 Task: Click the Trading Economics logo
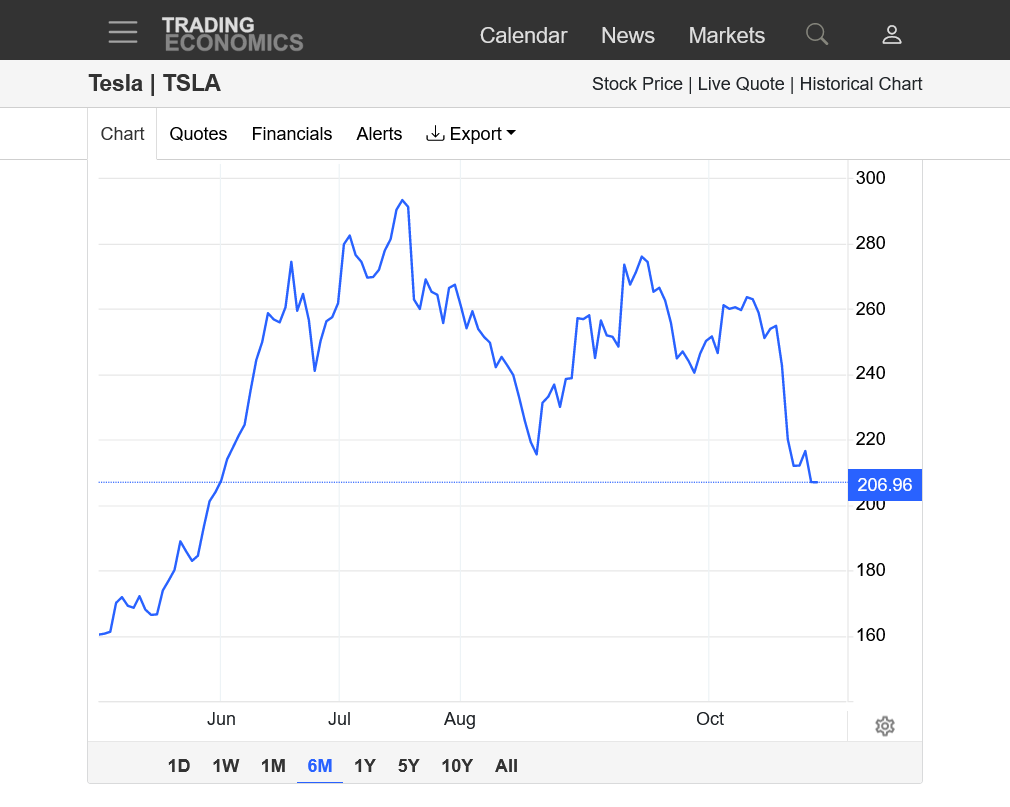(233, 34)
